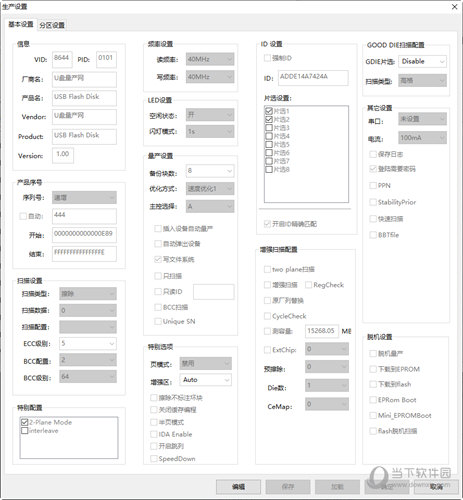Viewport: 463px width, 500px height.
Task: Click the 保存 button
Action: pyautogui.click(x=288, y=487)
